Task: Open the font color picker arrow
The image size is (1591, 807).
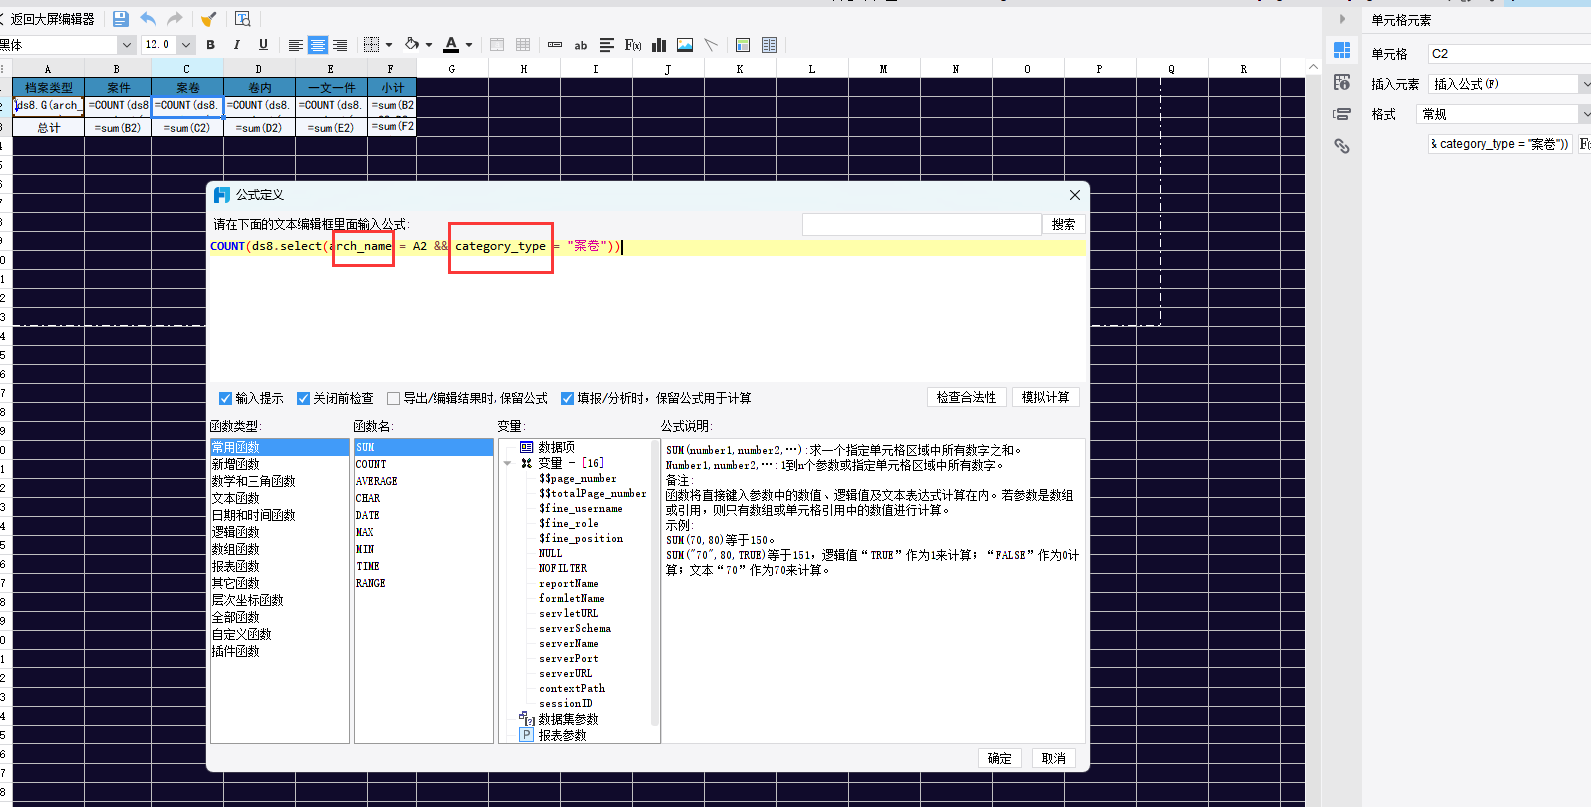Action: click(468, 45)
